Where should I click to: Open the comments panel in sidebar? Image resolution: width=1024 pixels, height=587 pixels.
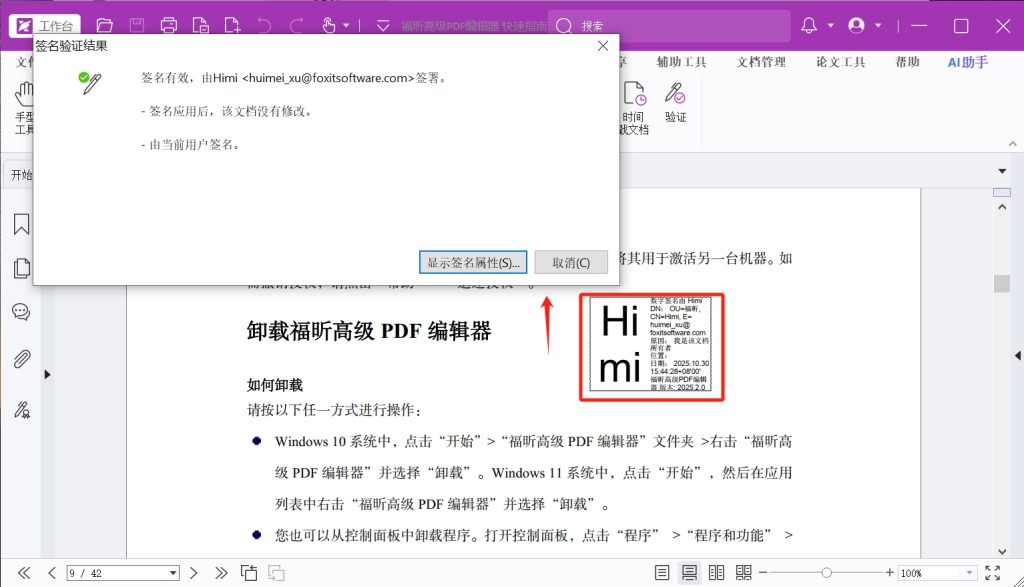pos(21,311)
